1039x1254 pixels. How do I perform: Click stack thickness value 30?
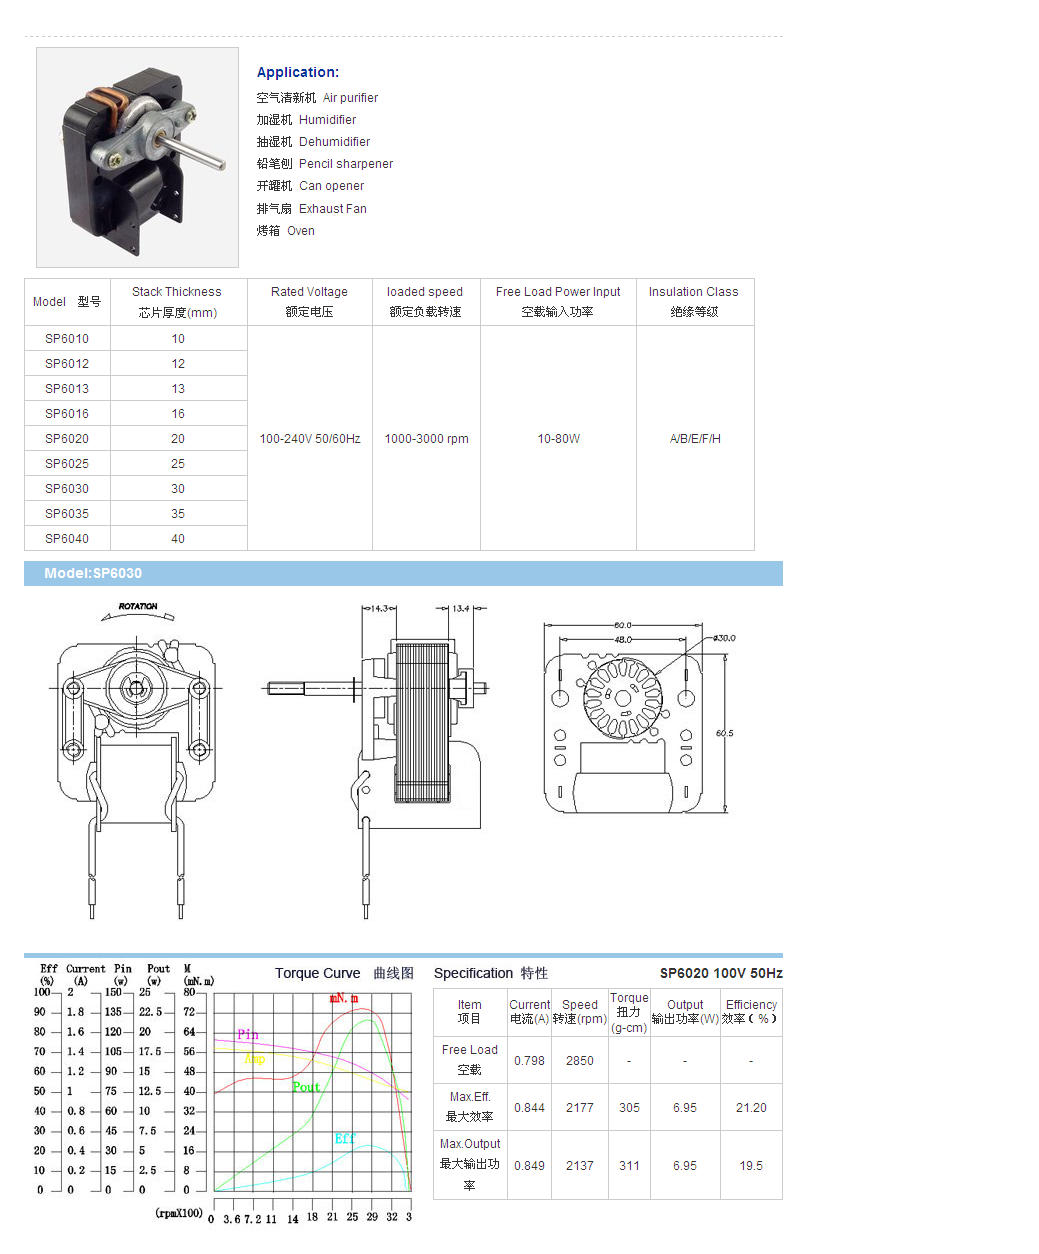[x=178, y=489]
